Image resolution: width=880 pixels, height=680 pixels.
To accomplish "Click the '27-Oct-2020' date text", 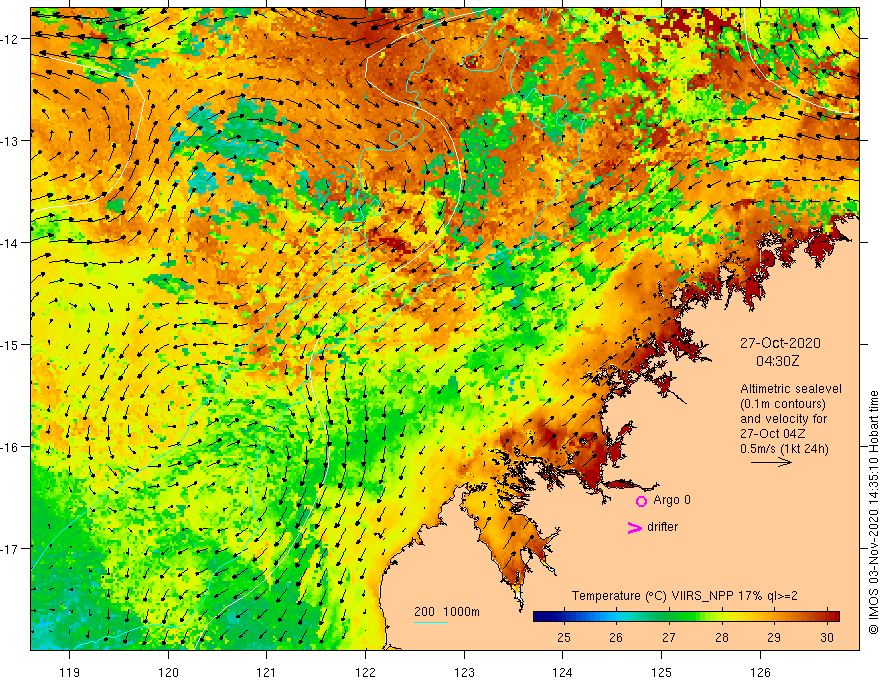I will (780, 343).
